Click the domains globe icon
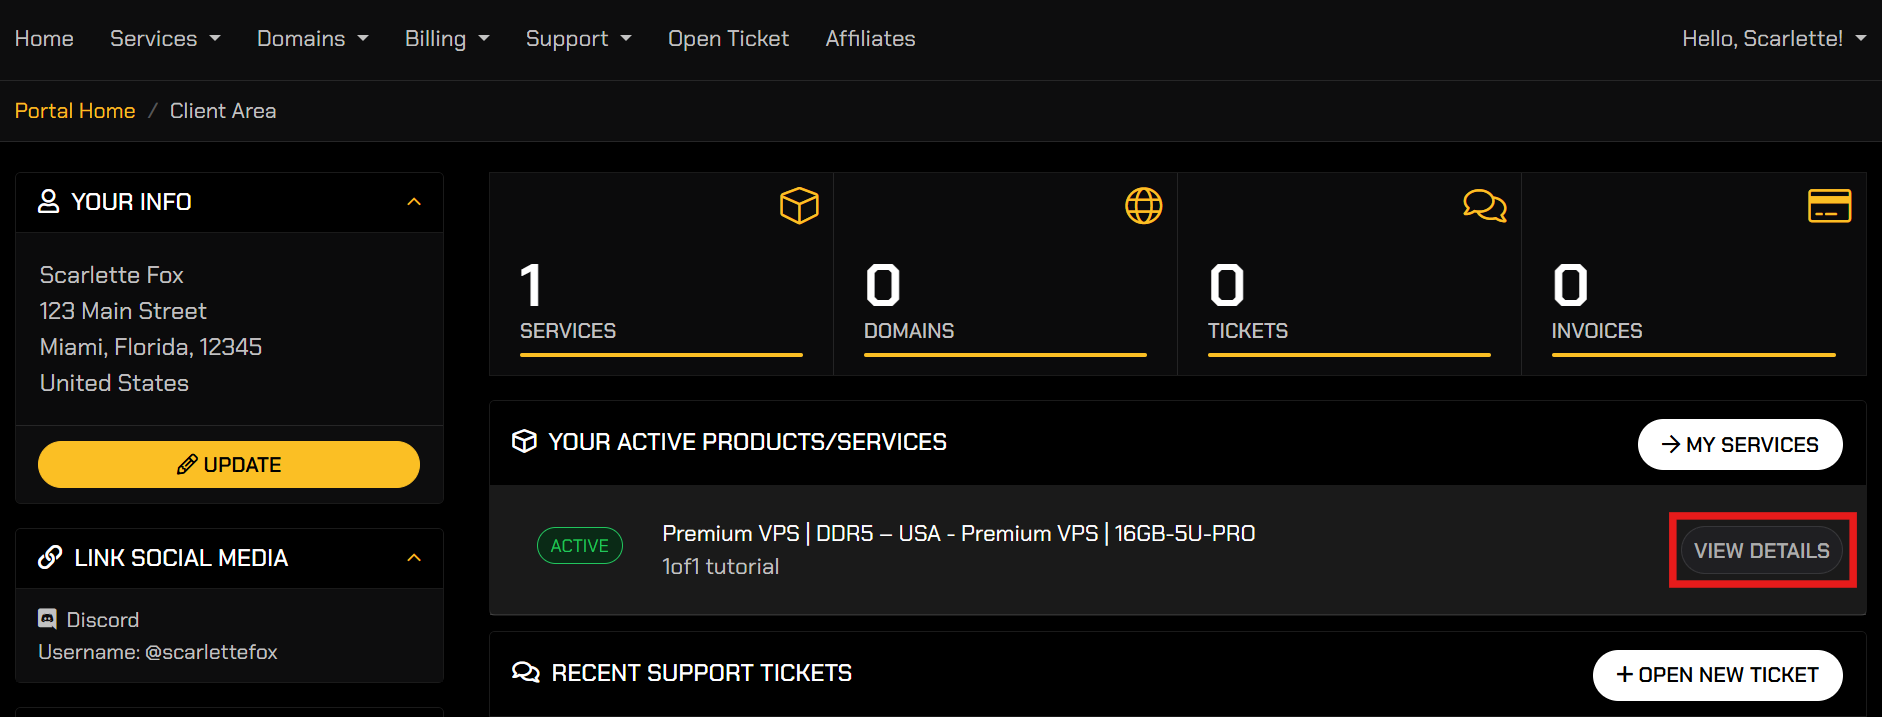 (x=1143, y=206)
